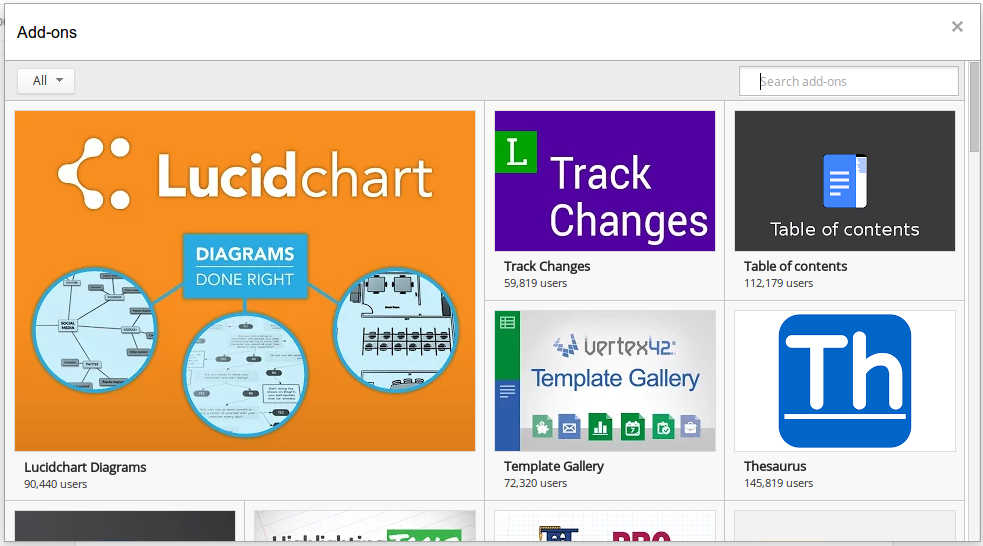Click the 59,819 users text
Image resolution: width=983 pixels, height=546 pixels.
pos(535,283)
